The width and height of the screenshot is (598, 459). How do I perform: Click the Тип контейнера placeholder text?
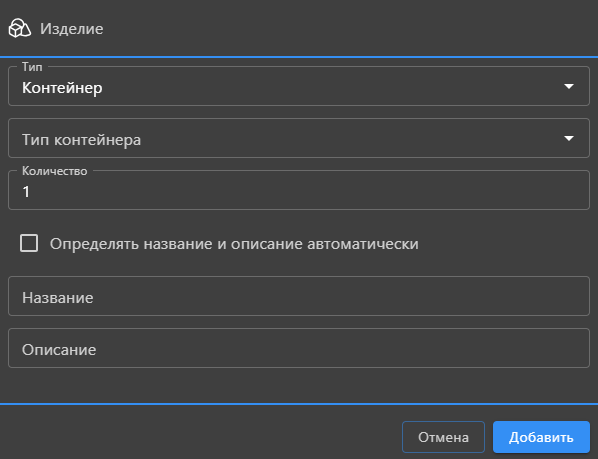[x=82, y=140]
